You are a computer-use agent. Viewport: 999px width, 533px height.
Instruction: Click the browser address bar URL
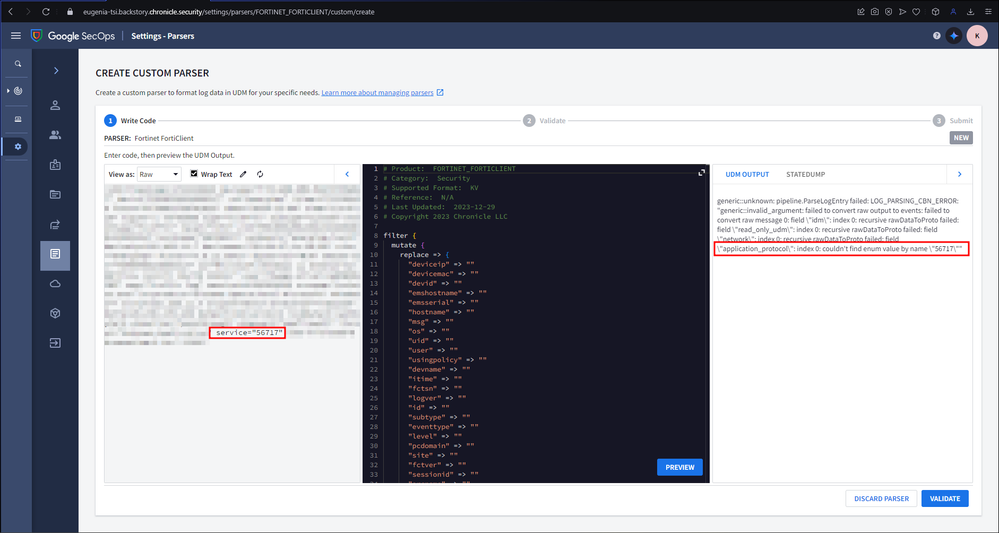pyautogui.click(x=229, y=11)
